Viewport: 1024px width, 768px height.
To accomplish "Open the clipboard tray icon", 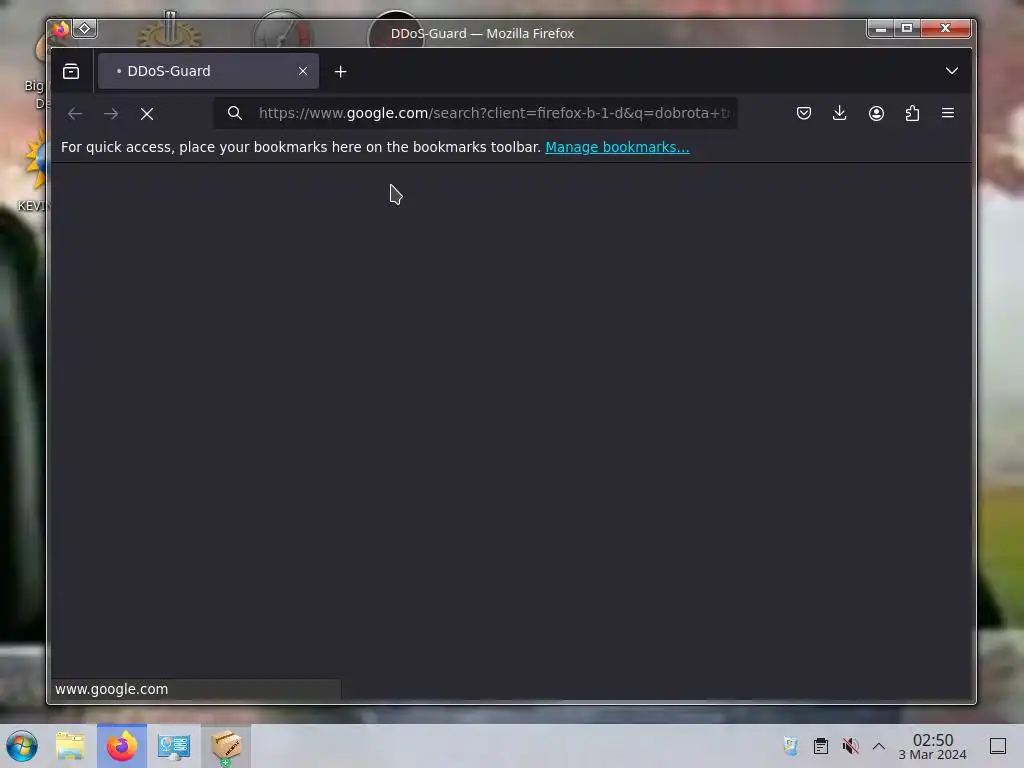I will click(821, 746).
